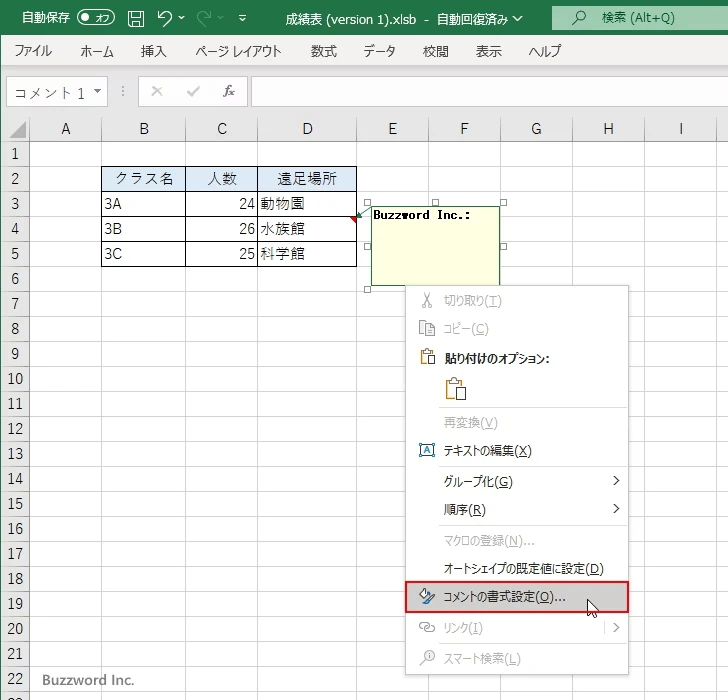Click the Redo arrow icon
Screen dimensions: 728x700
203,19
